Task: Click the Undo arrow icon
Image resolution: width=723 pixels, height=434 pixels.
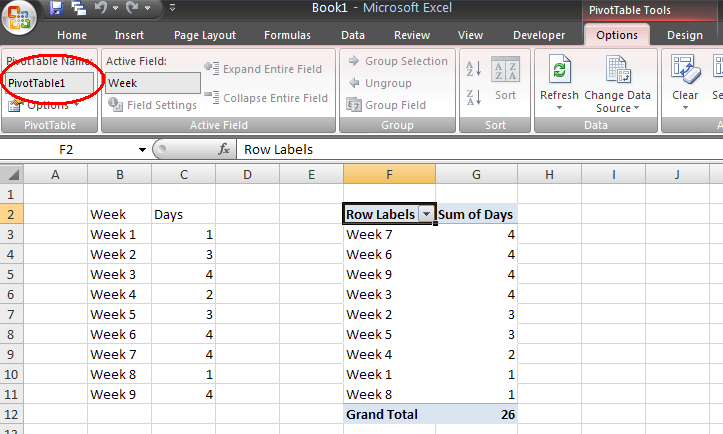Action: coord(100,8)
